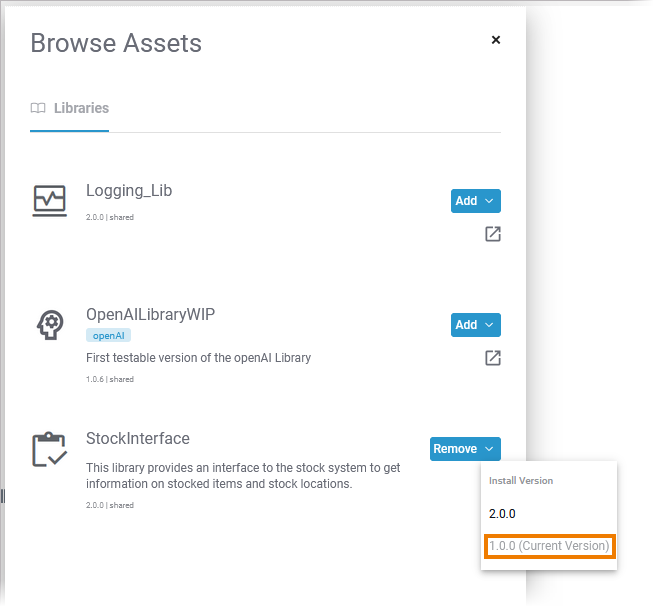The height and width of the screenshot is (607, 654).
Task: Click the book icon beside Libraries
Action: click(38, 108)
